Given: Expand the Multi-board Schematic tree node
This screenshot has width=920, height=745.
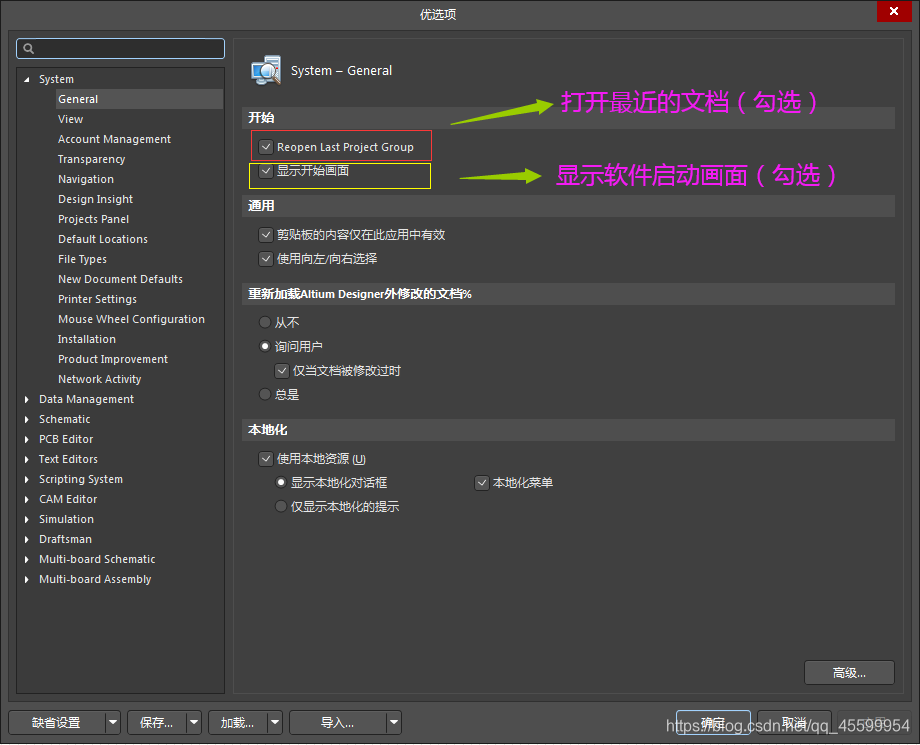Looking at the screenshot, I should coord(26,560).
